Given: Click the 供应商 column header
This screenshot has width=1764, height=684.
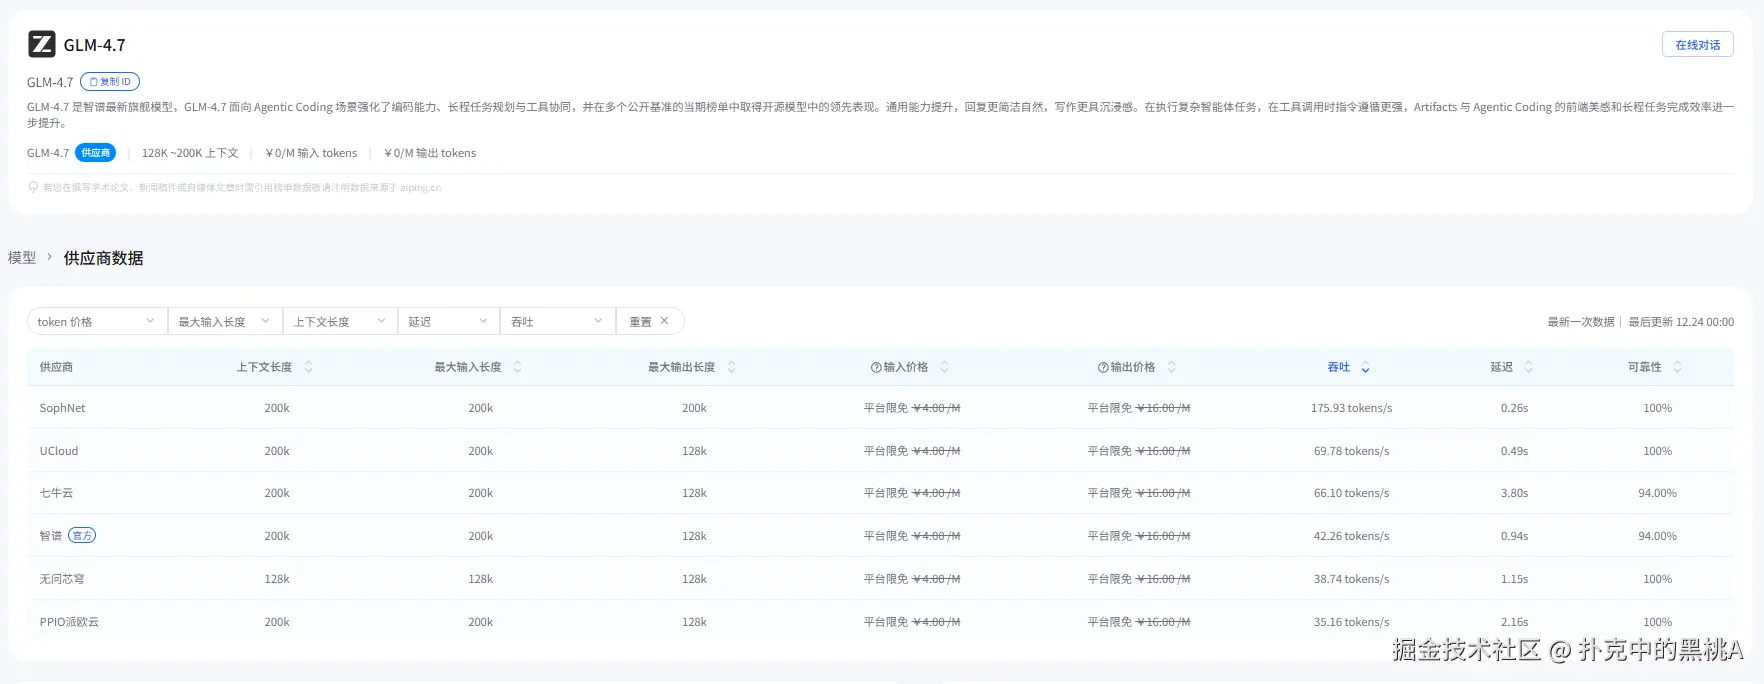Looking at the screenshot, I should (x=56, y=367).
